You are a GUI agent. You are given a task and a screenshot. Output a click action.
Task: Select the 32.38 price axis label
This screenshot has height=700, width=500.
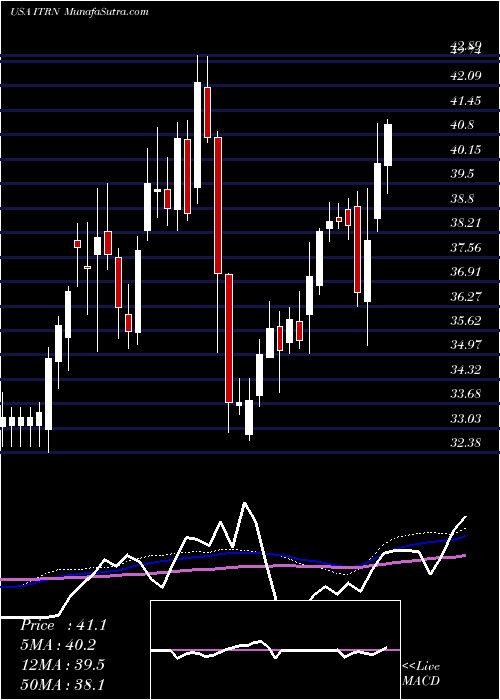(466, 443)
